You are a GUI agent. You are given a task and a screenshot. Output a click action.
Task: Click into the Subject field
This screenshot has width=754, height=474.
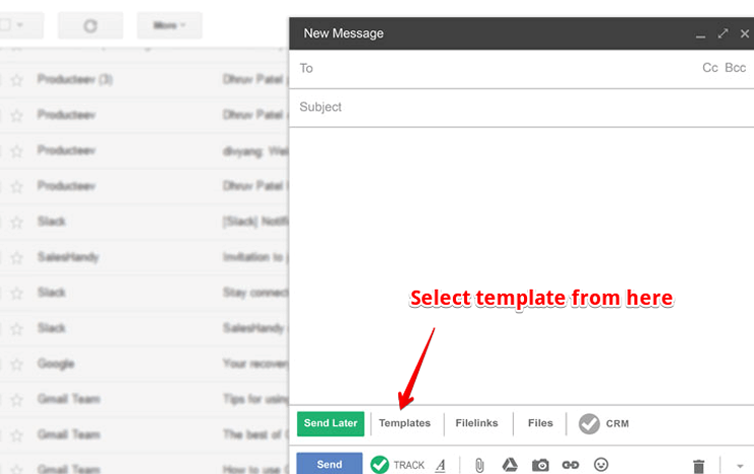click(522, 107)
